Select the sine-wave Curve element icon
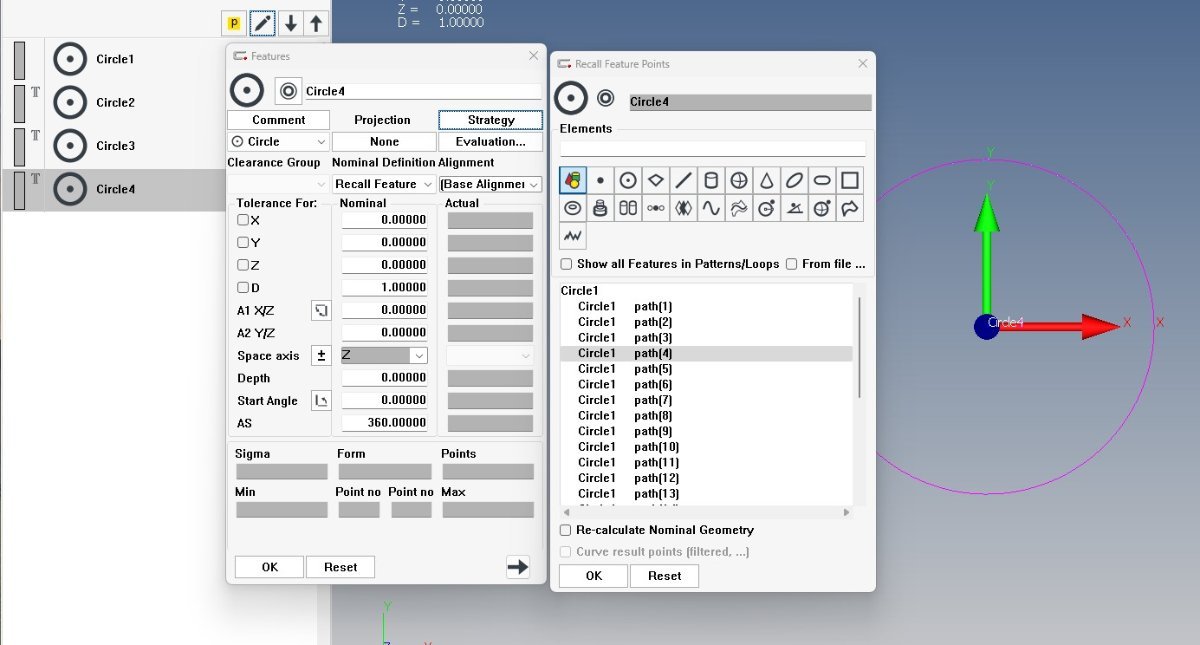The height and width of the screenshot is (645, 1200). (x=711, y=209)
